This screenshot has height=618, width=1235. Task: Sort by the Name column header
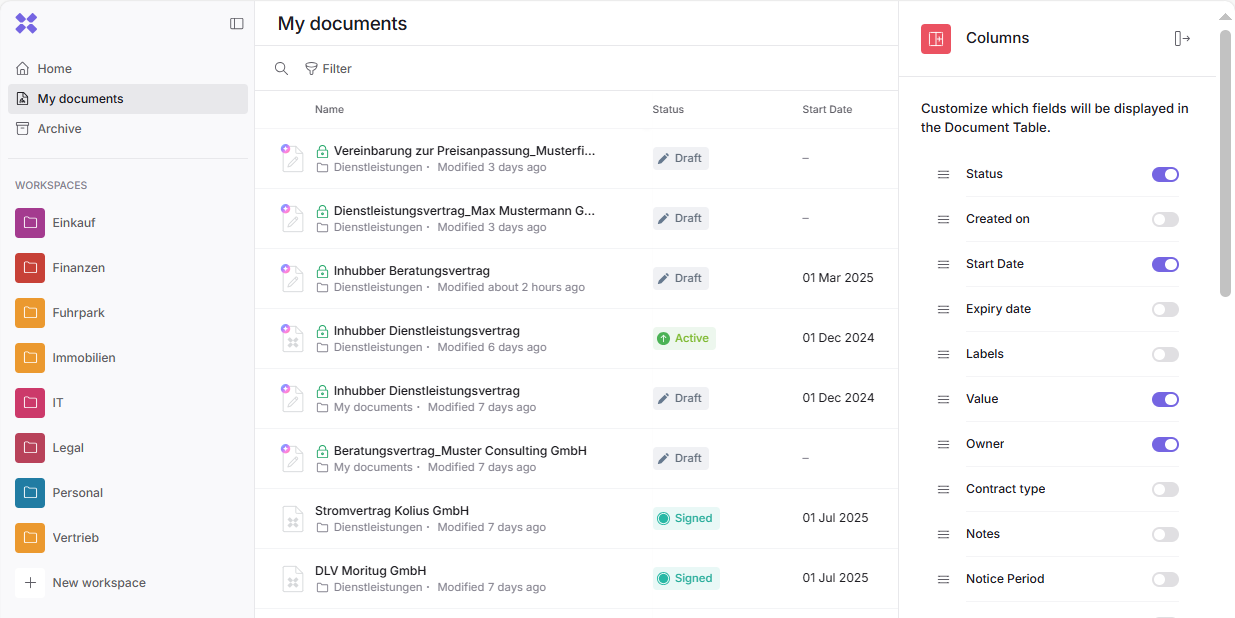point(329,110)
